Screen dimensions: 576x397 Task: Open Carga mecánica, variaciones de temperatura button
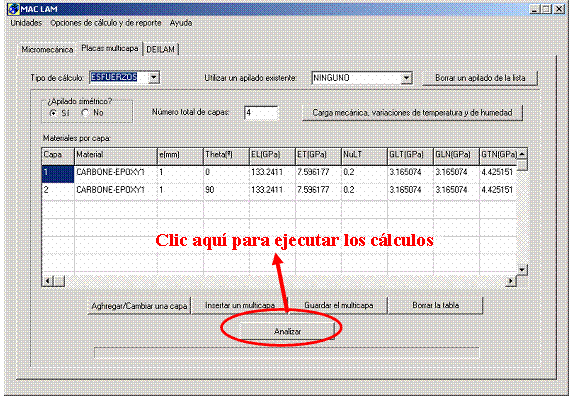(412, 113)
